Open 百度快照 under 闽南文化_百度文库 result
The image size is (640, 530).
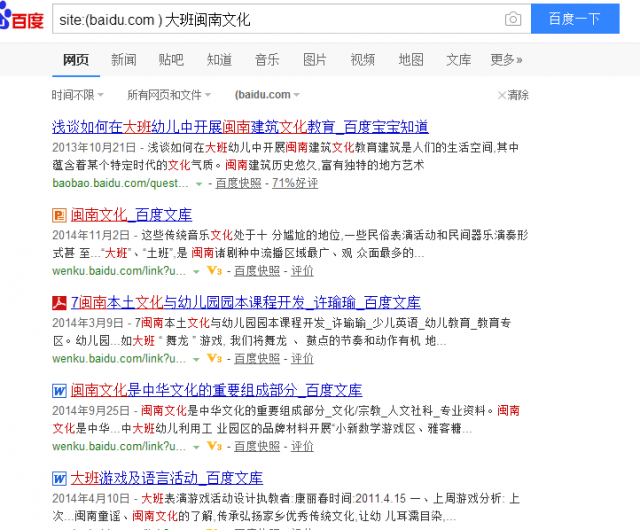point(257,271)
